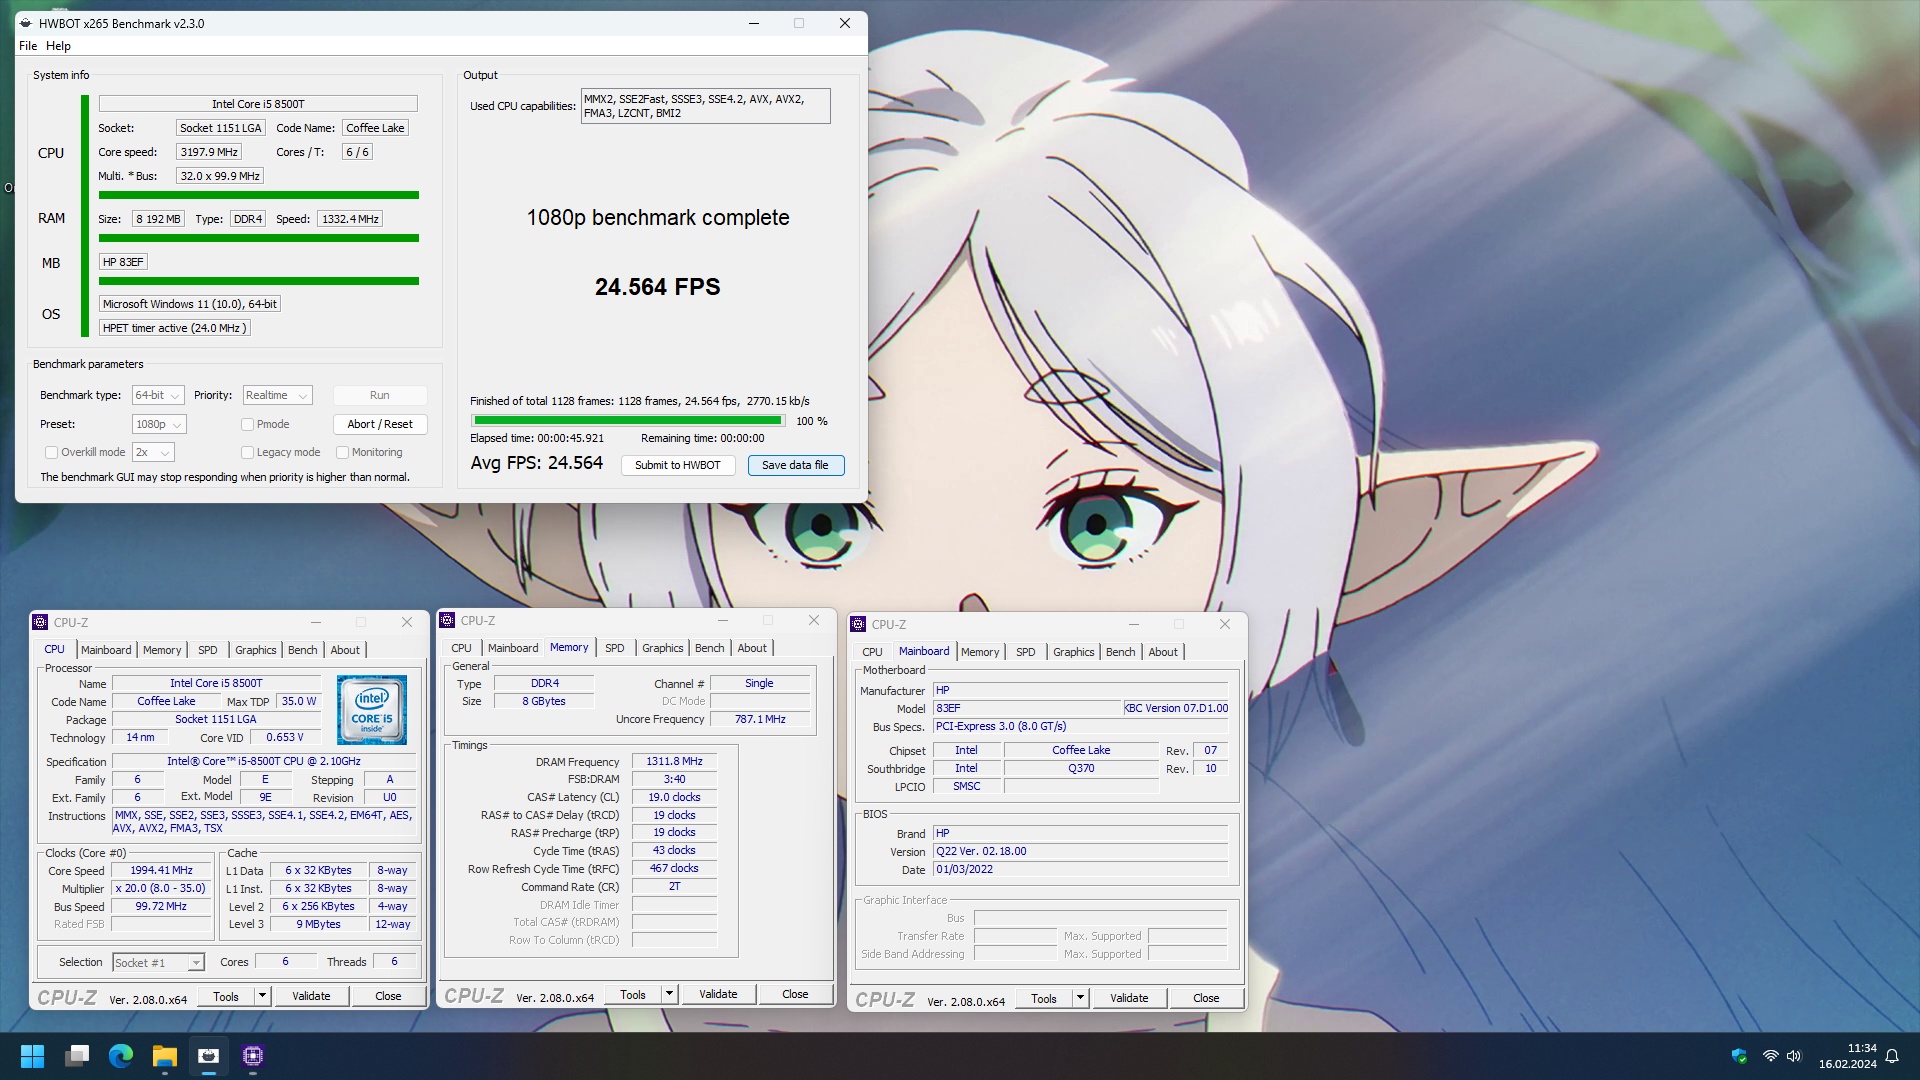Screen dimensions: 1920x1080
Task: Expand Tools arrow in CPU-Z Memory window
Action: point(669,994)
